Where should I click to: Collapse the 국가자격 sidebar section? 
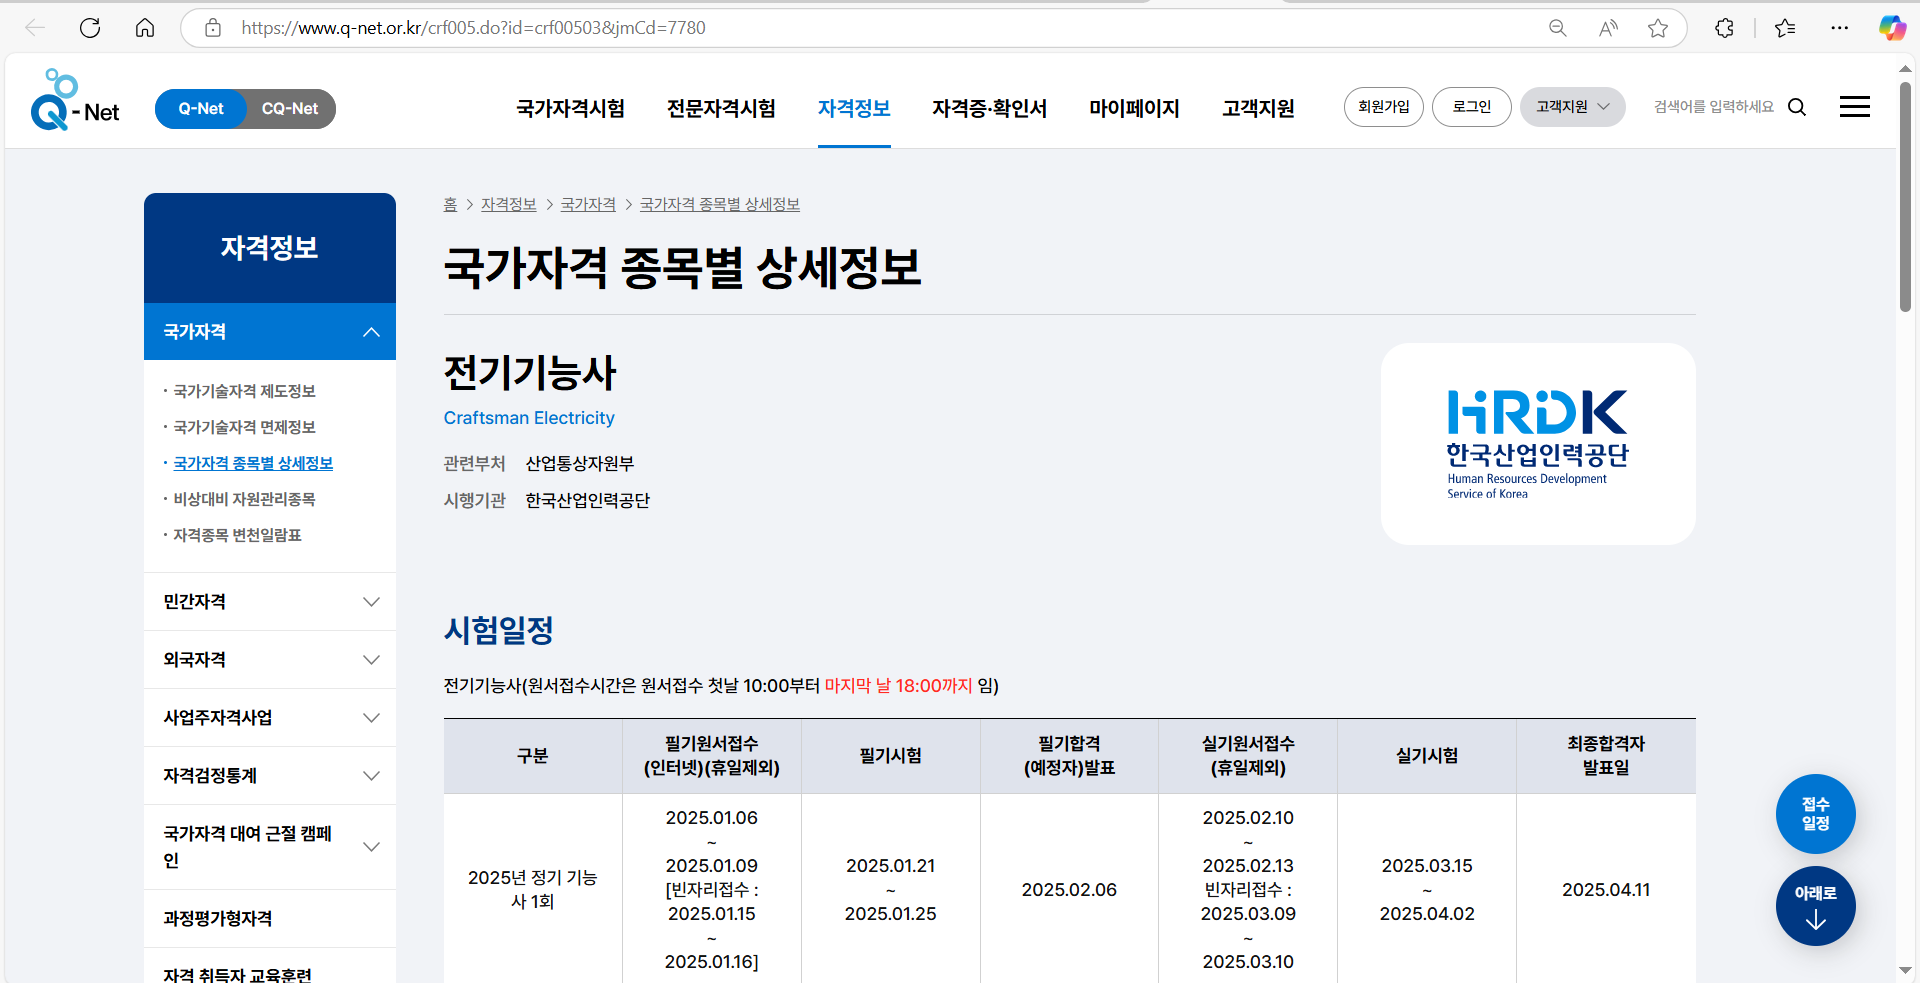(270, 331)
